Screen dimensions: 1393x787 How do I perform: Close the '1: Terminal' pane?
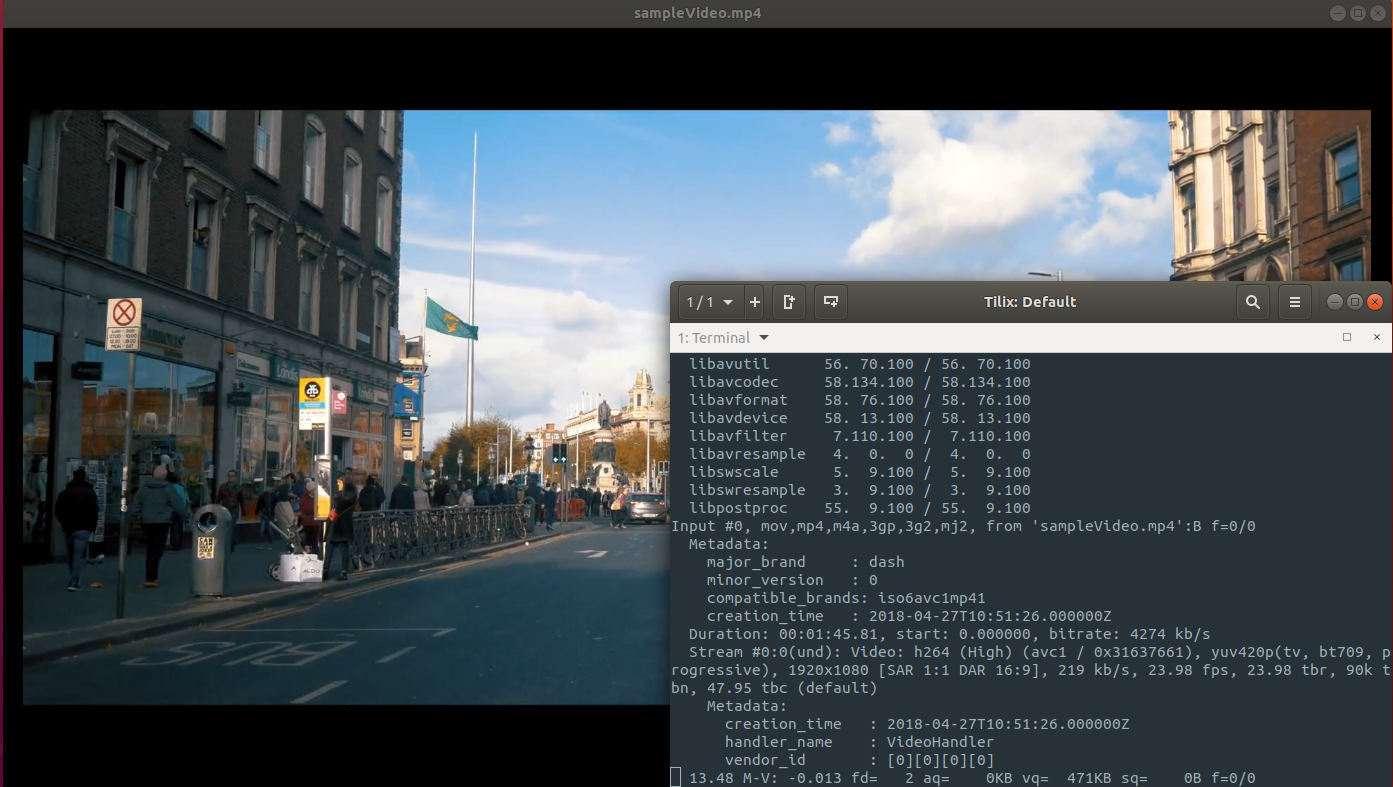(1376, 338)
